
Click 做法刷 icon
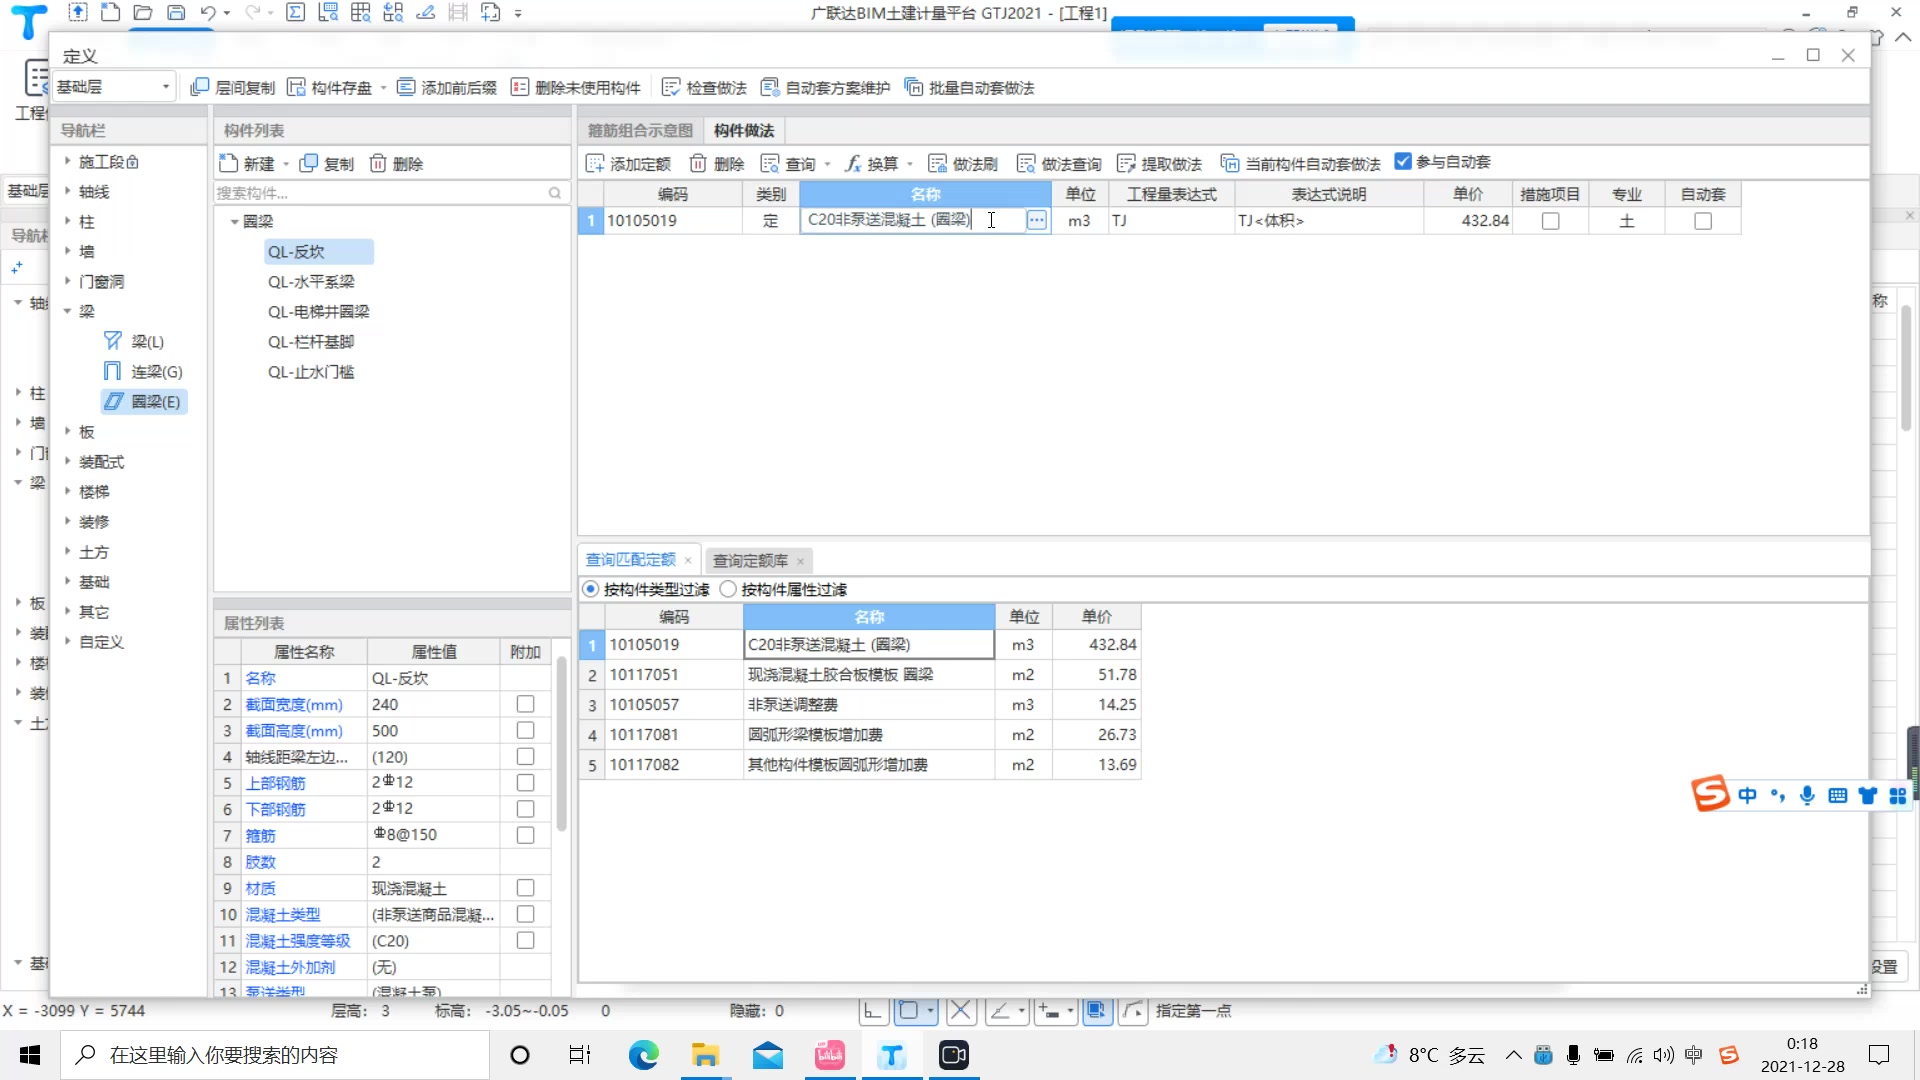tap(937, 163)
